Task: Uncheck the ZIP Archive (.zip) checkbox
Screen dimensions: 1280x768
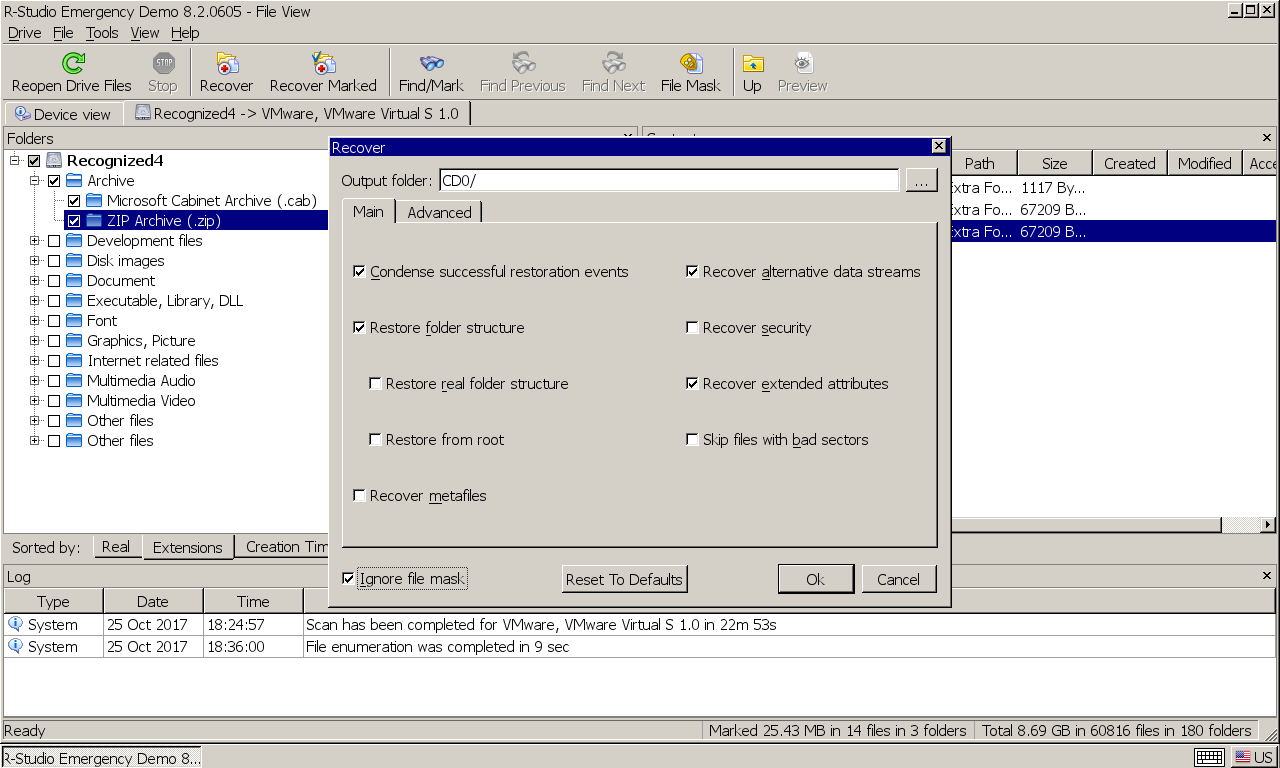Action: coord(74,221)
